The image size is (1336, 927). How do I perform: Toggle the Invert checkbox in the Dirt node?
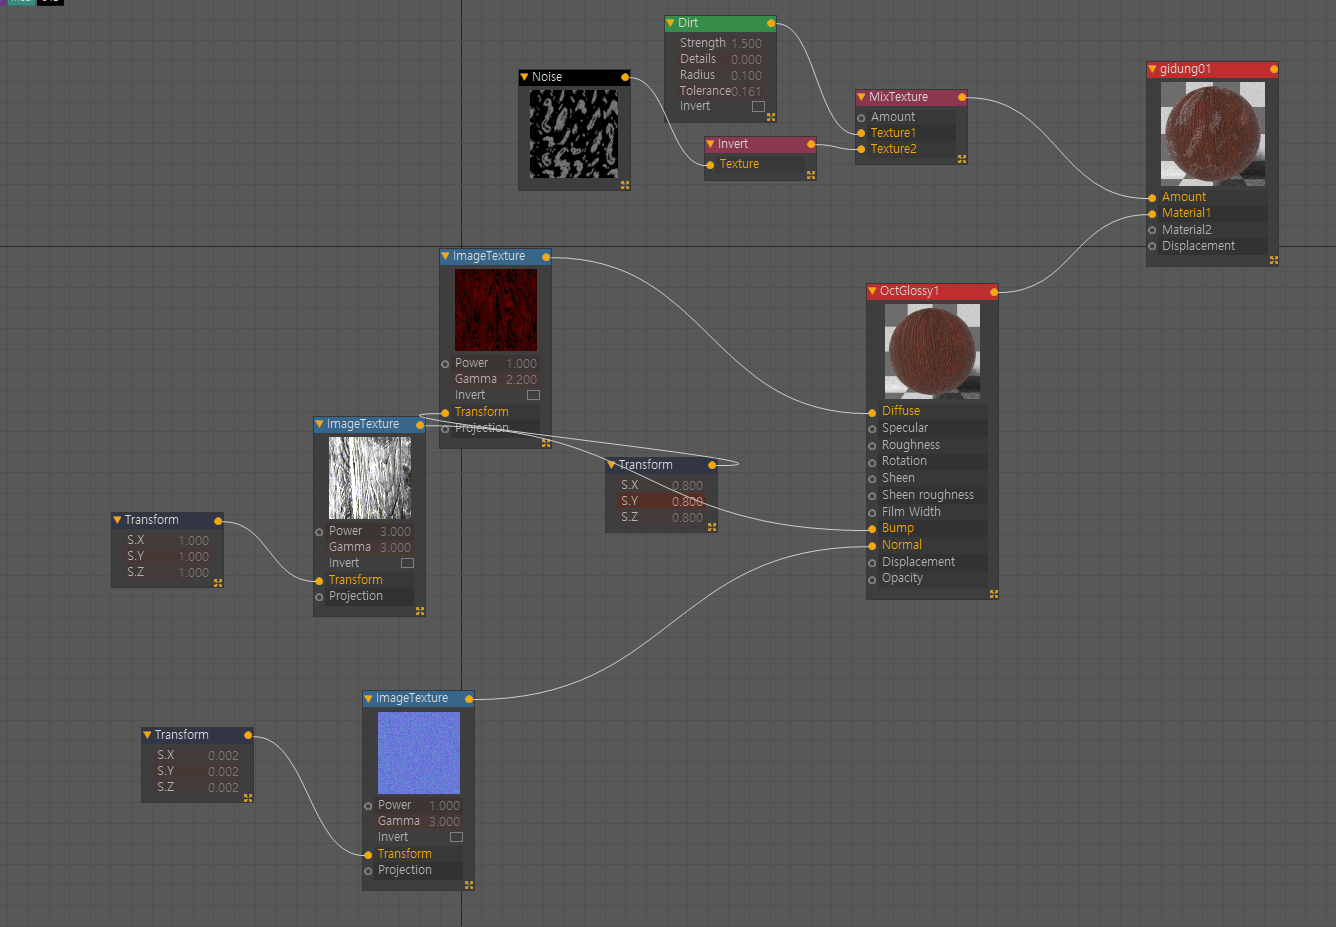(x=758, y=107)
